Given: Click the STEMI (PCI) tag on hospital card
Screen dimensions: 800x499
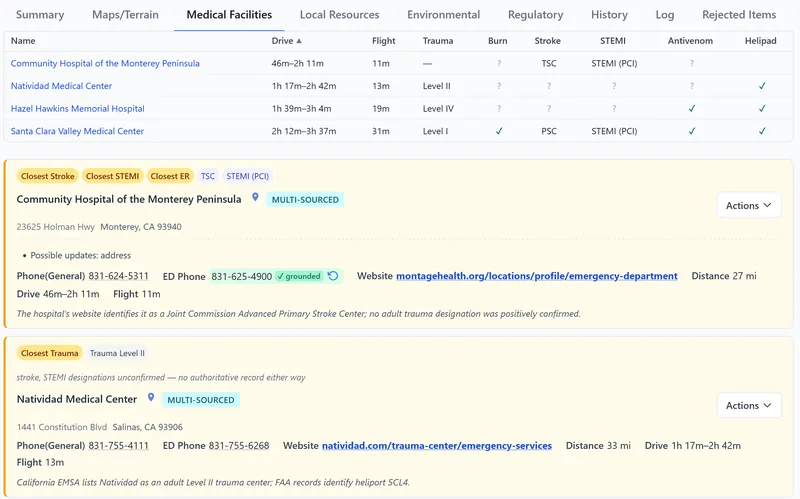Looking at the screenshot, I should 247,176.
